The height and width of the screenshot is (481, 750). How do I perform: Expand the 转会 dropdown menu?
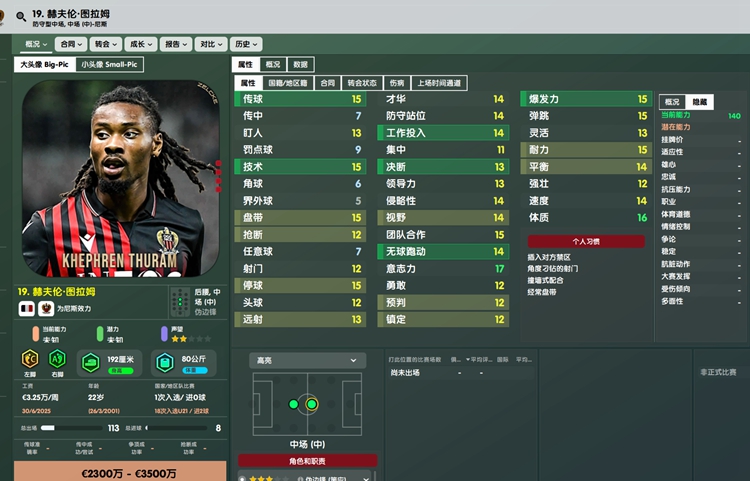[x=106, y=44]
